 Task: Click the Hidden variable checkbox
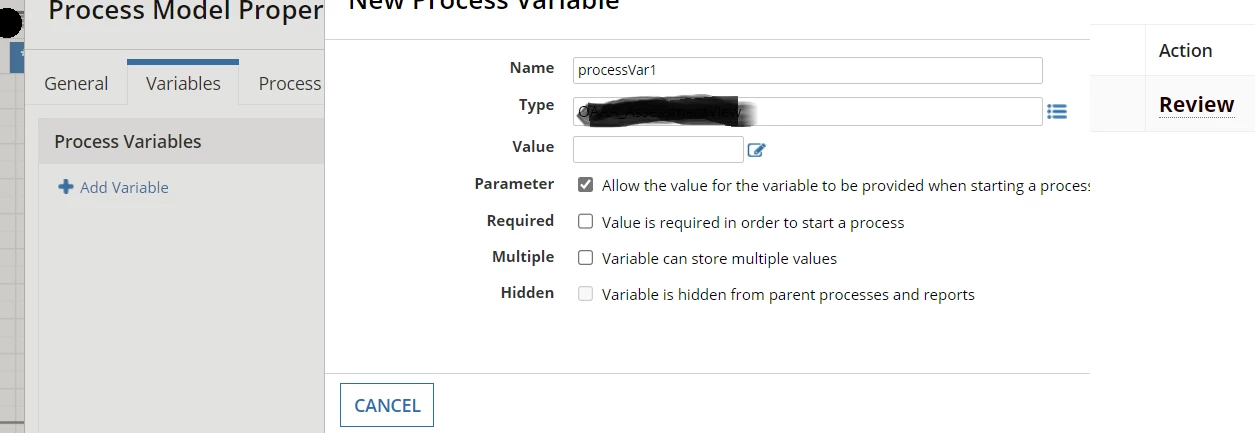[586, 294]
